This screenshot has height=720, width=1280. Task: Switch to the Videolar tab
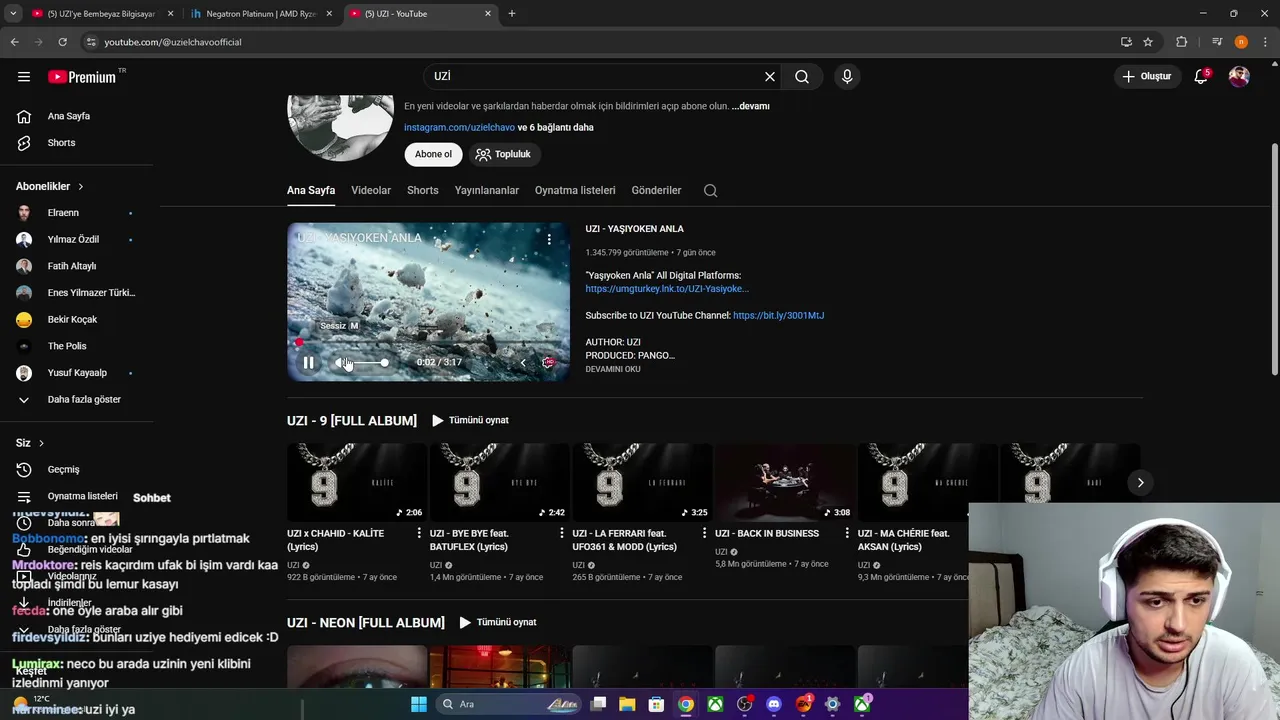[x=371, y=190]
